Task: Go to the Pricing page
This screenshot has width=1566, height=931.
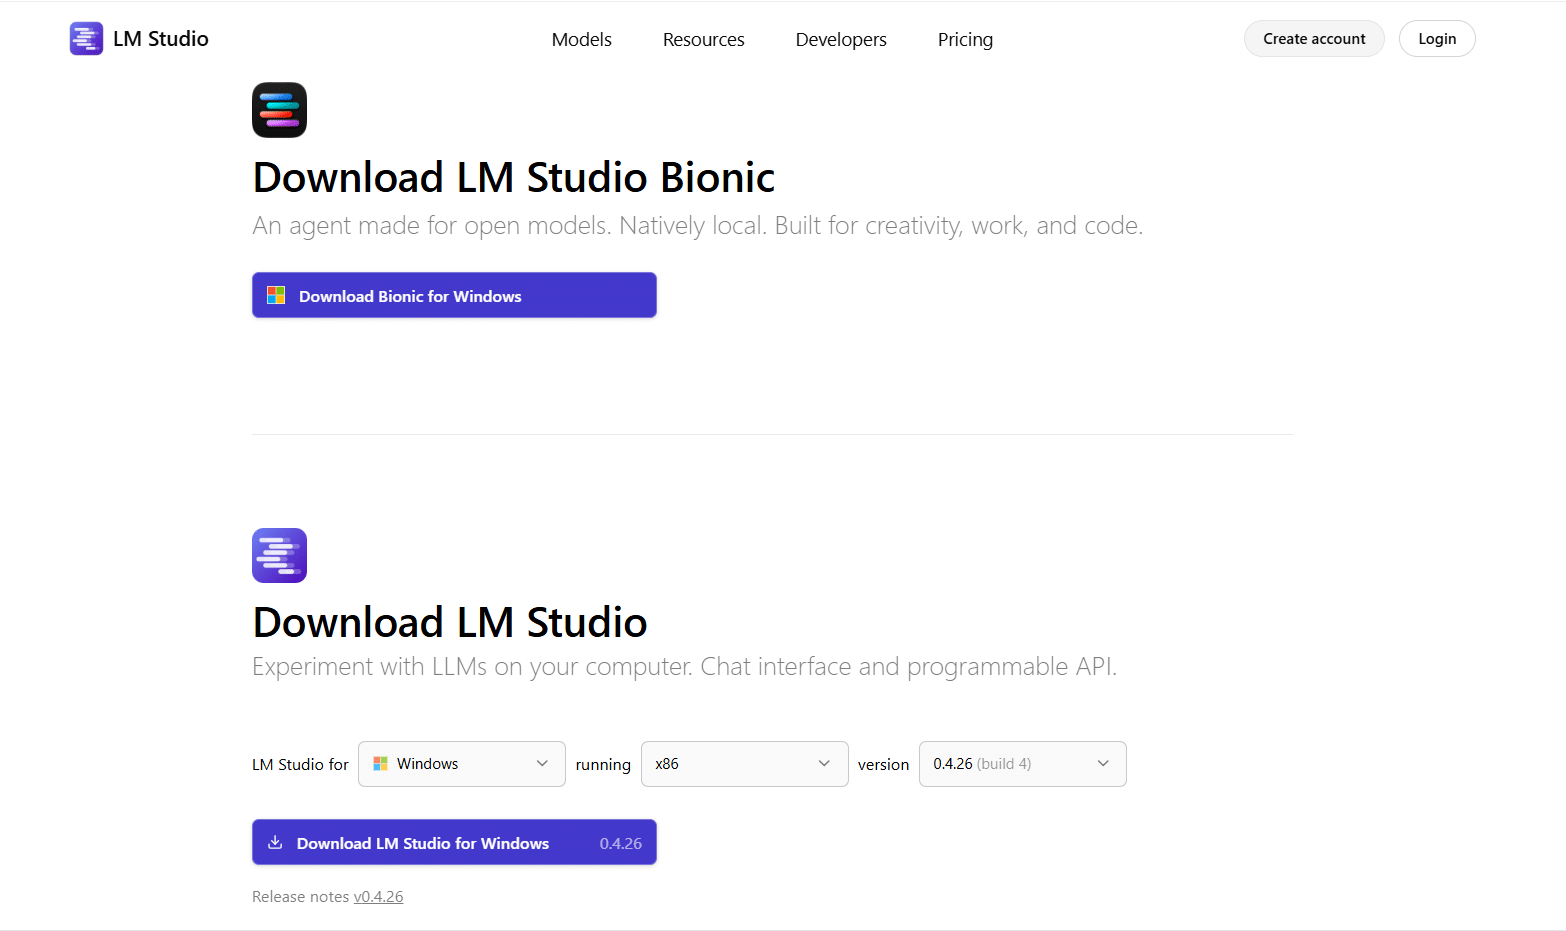Action: click(965, 39)
